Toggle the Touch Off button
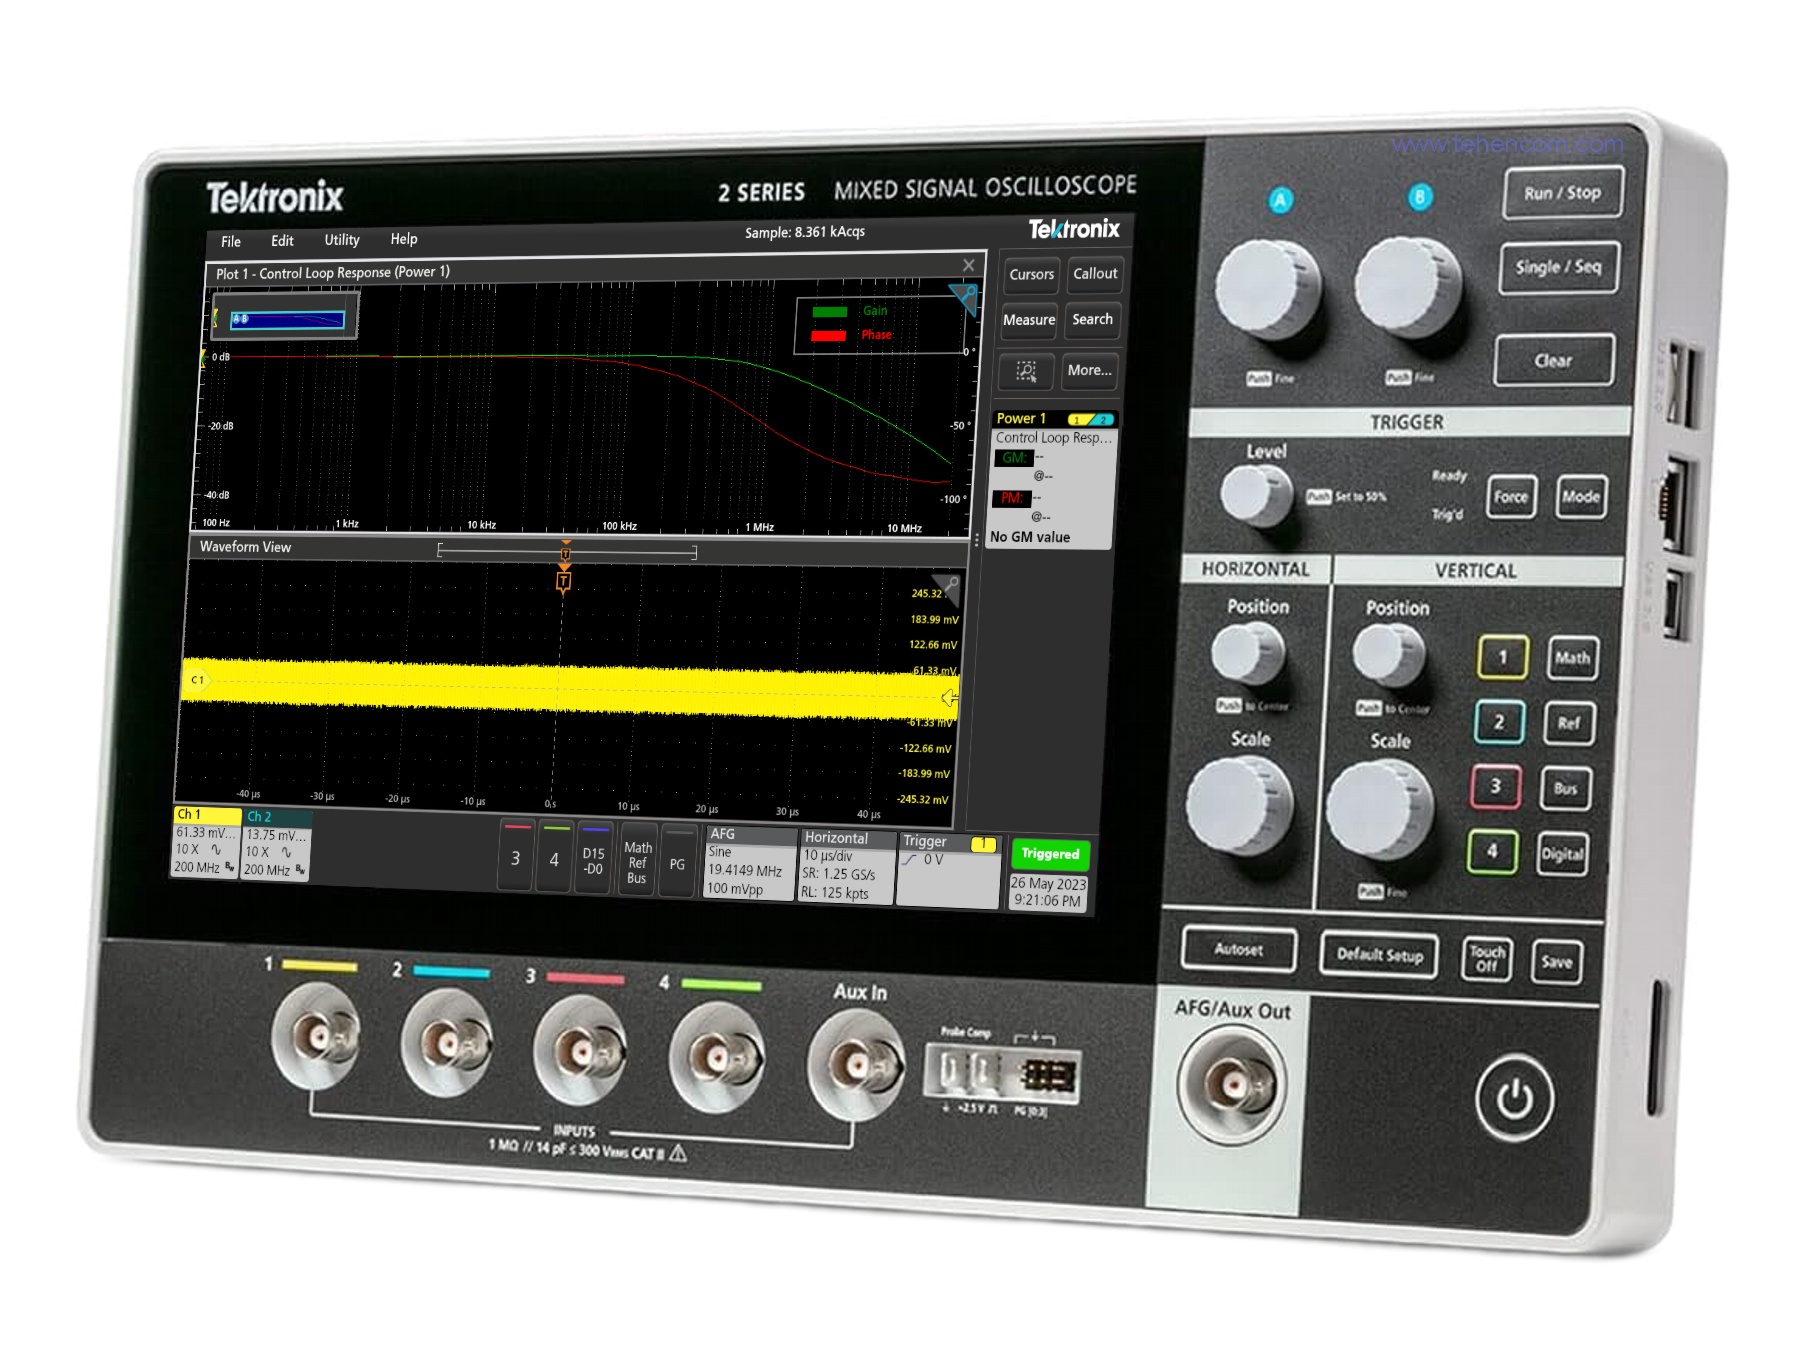 pyautogui.click(x=1487, y=960)
